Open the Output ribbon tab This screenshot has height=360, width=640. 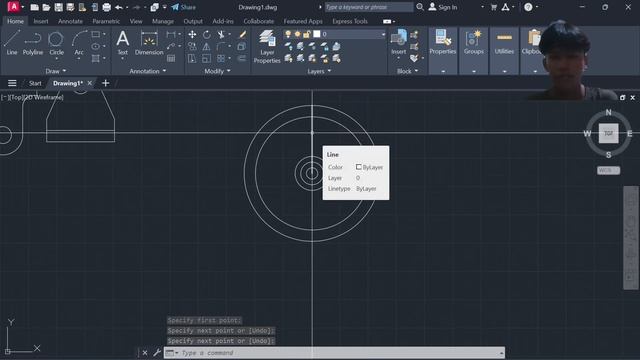[x=193, y=21]
